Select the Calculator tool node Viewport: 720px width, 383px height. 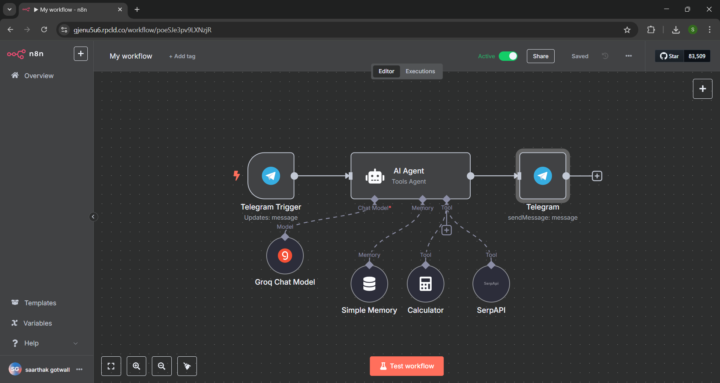[426, 284]
